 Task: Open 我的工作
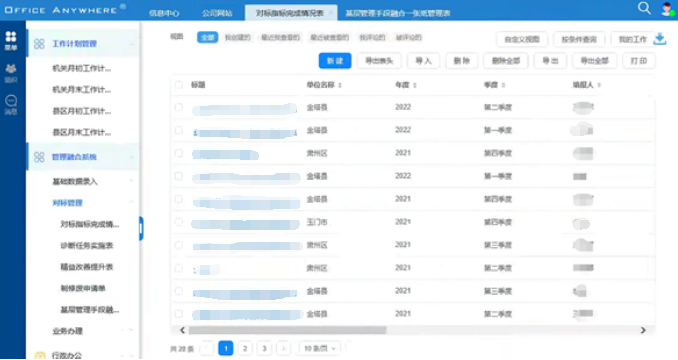pyautogui.click(x=632, y=39)
